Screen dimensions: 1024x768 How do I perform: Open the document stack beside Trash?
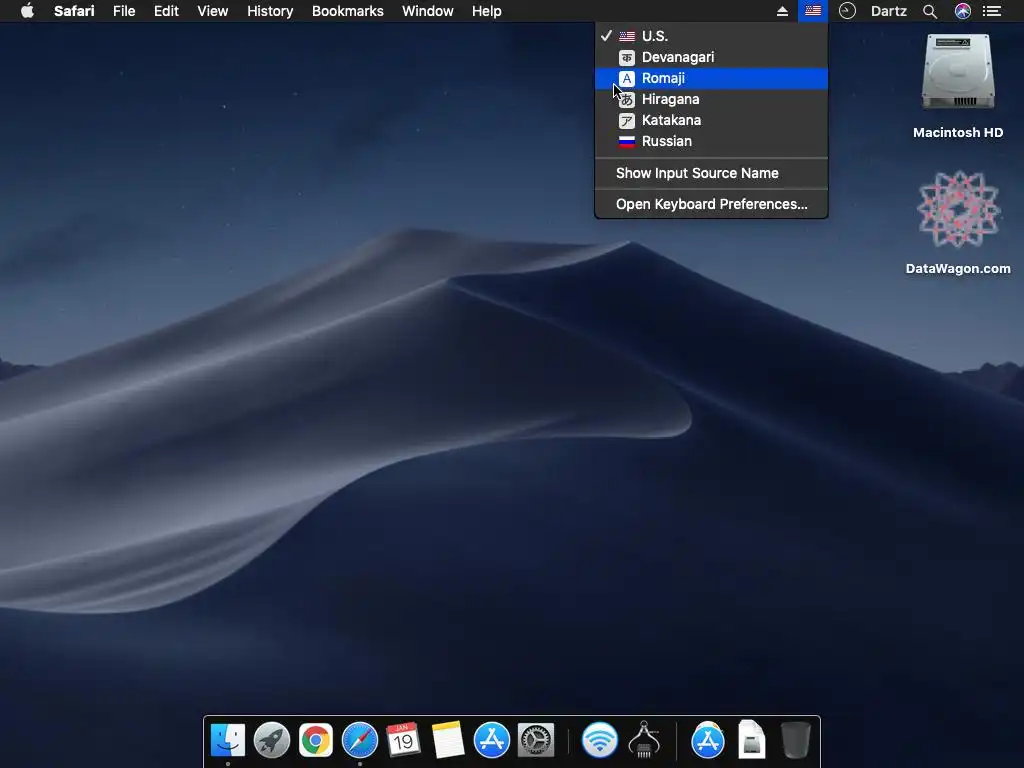[x=752, y=740]
